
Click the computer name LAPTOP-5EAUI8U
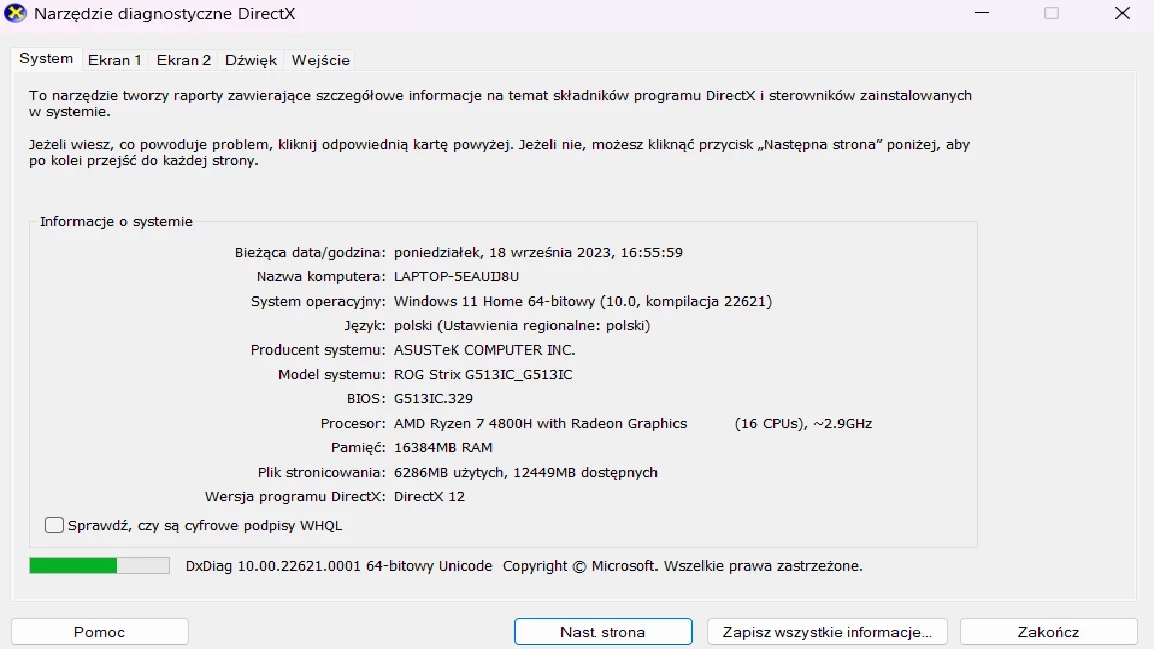456,277
